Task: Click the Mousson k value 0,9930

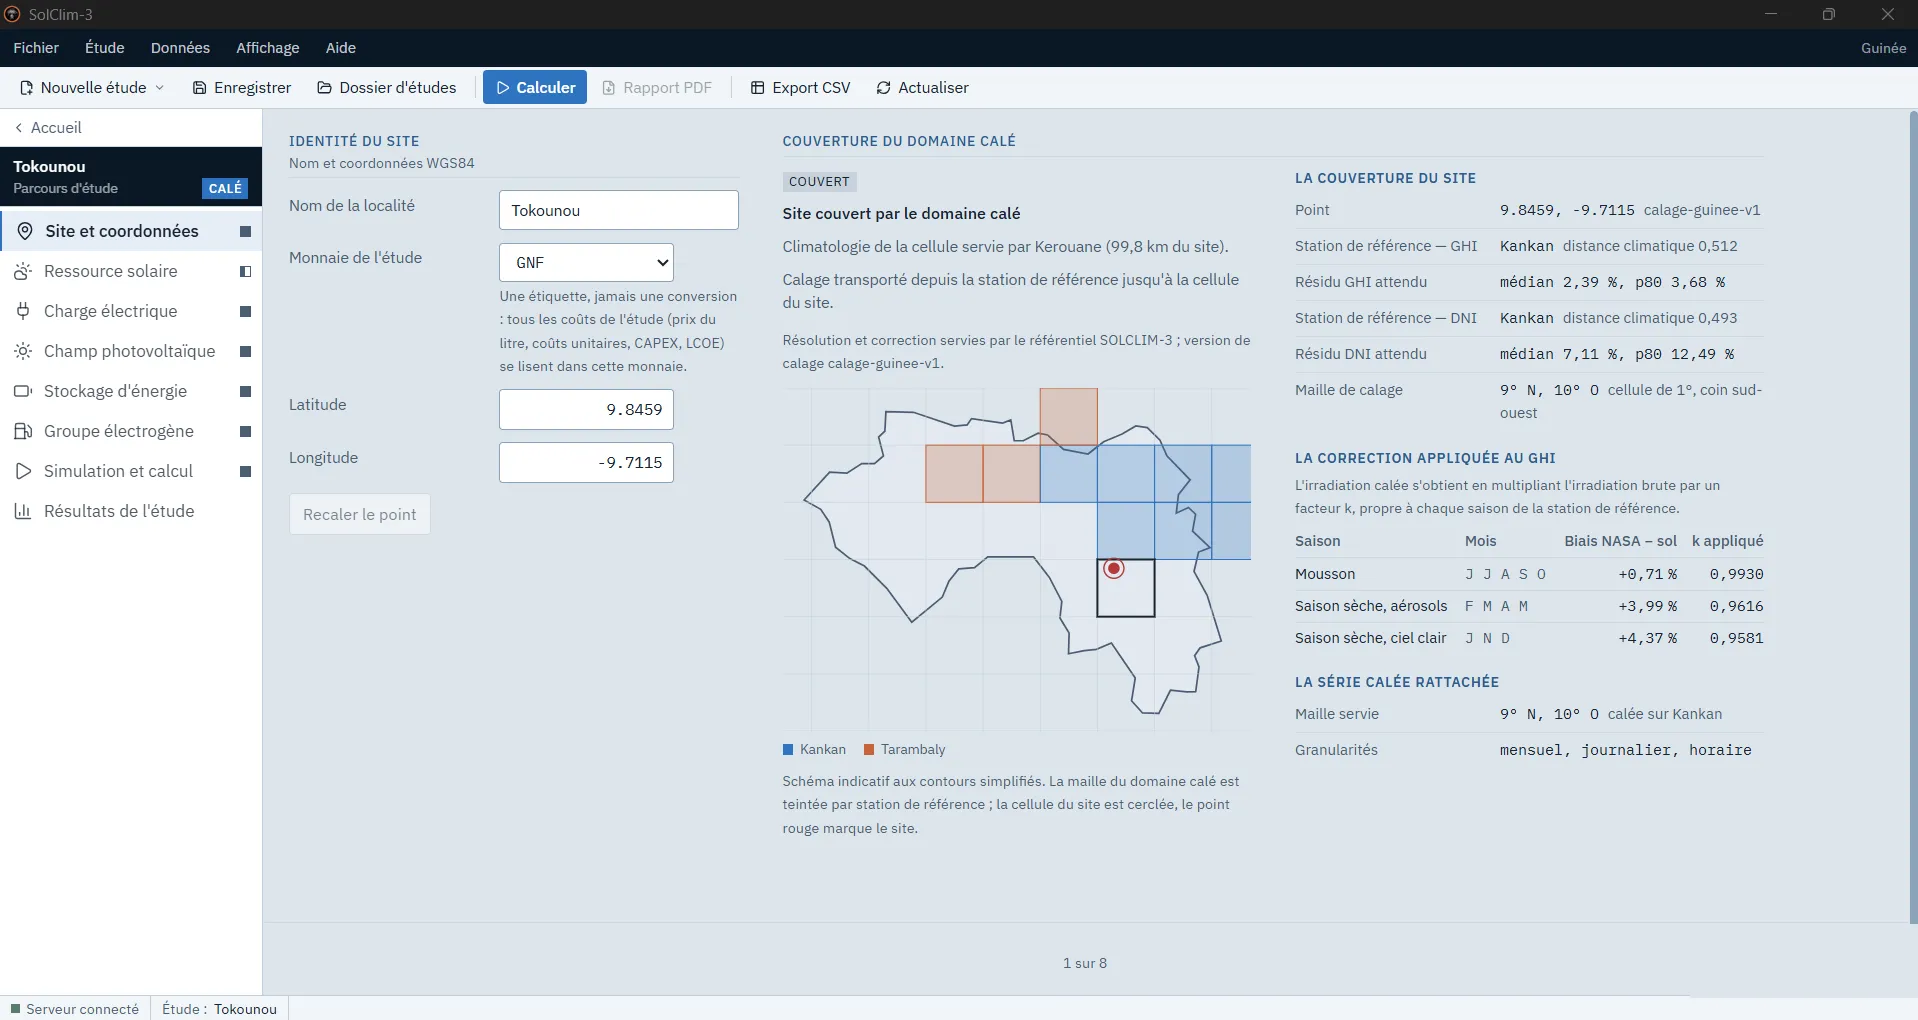Action: (1736, 574)
